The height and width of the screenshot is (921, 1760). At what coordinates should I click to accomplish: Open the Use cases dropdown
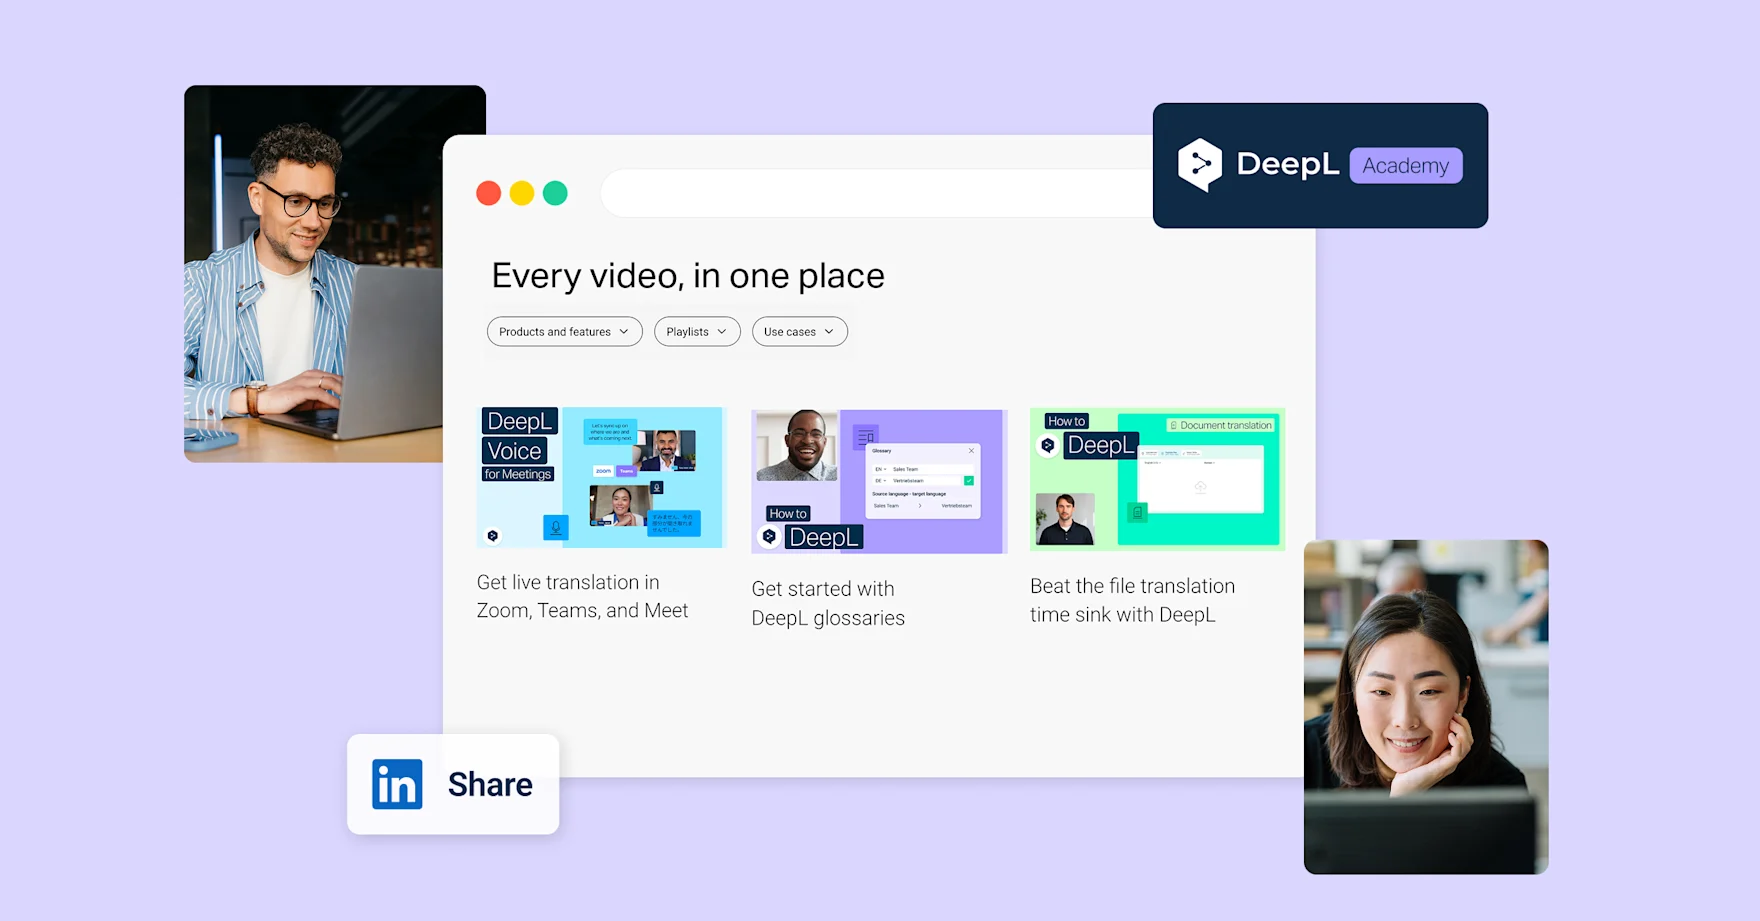(800, 332)
